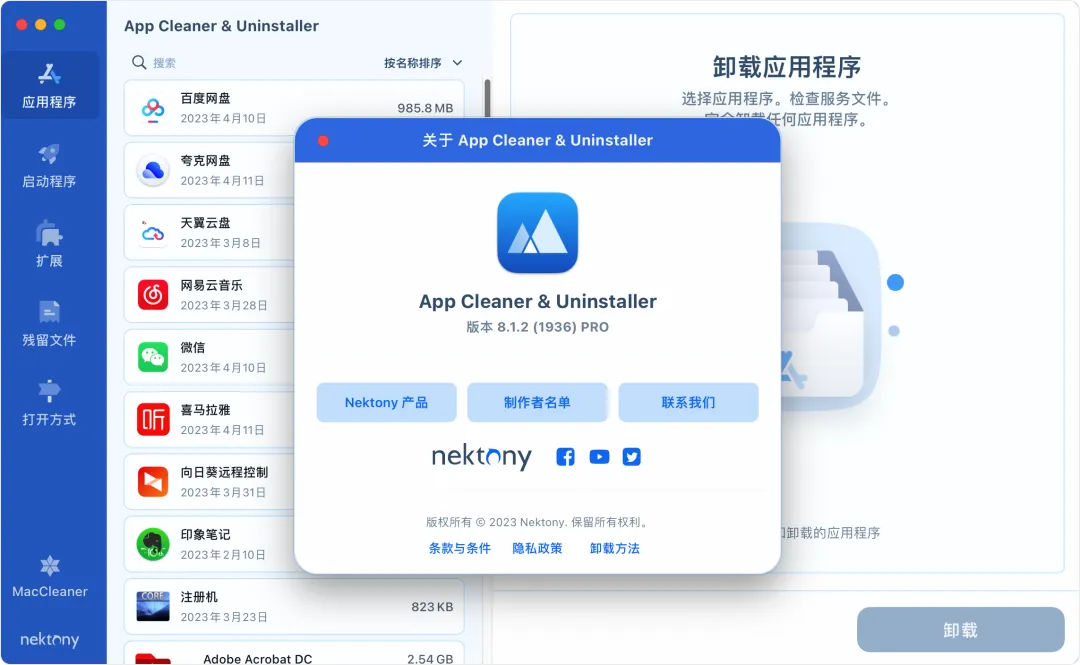Select the 印象笔记 elephant icon

153,544
